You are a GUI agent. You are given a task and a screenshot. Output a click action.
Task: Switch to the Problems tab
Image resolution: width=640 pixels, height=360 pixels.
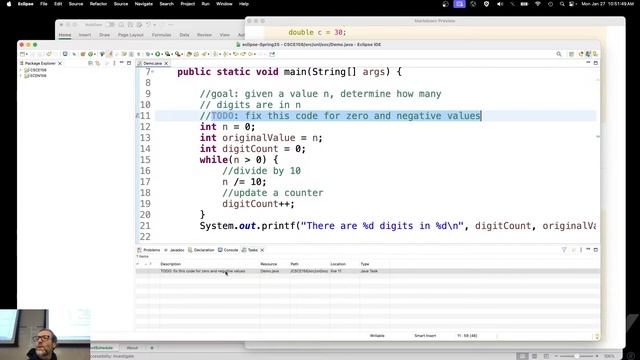click(x=149, y=250)
